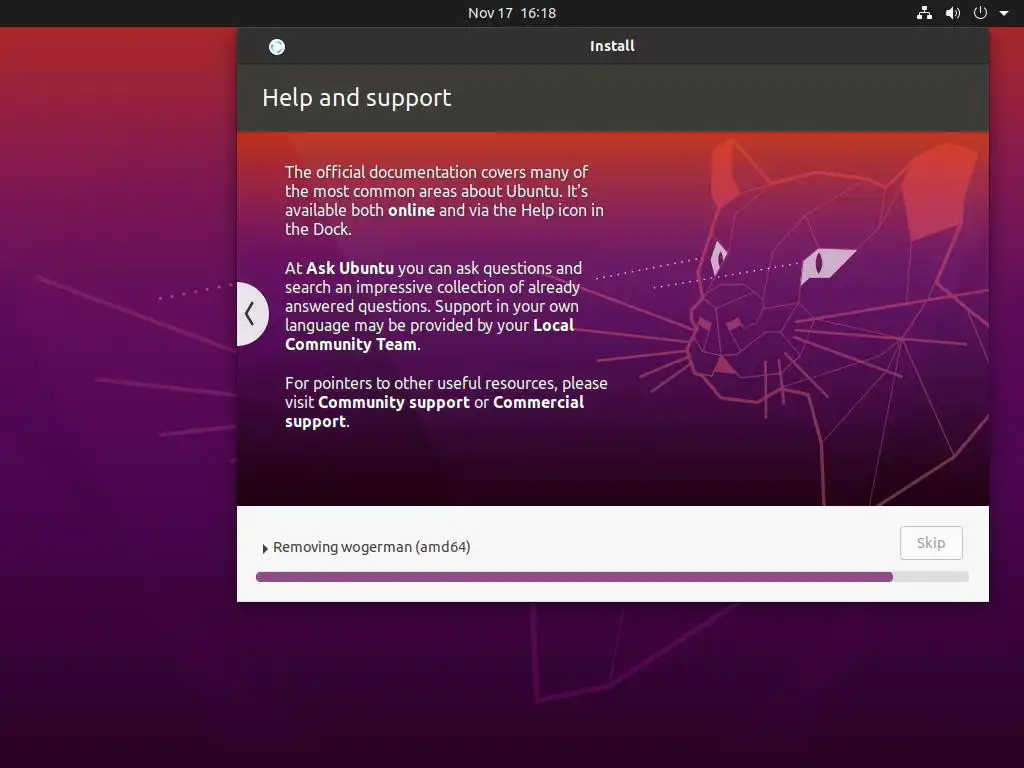Image resolution: width=1024 pixels, height=768 pixels.
Task: Follow the Ask Ubuntu link
Action: point(350,268)
